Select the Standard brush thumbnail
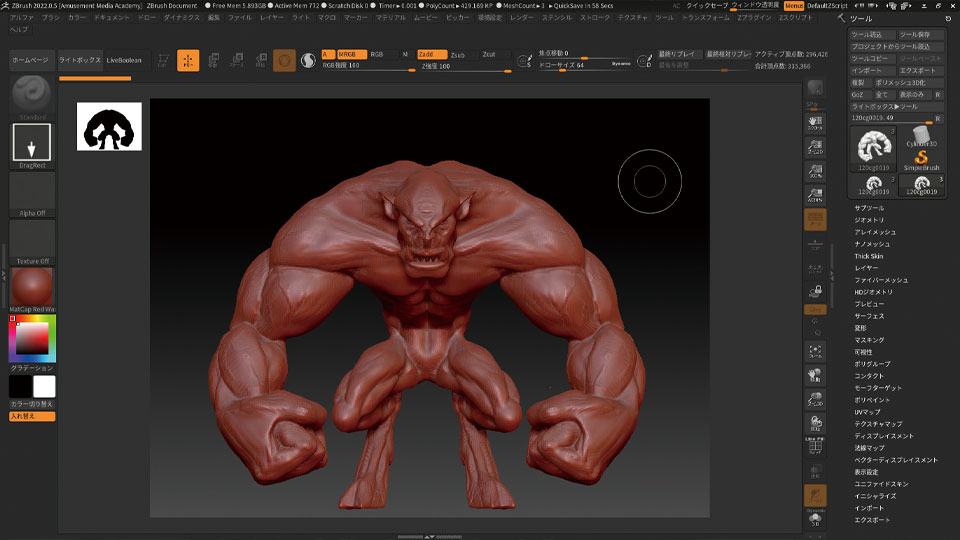The image size is (960, 540). click(x=32, y=96)
